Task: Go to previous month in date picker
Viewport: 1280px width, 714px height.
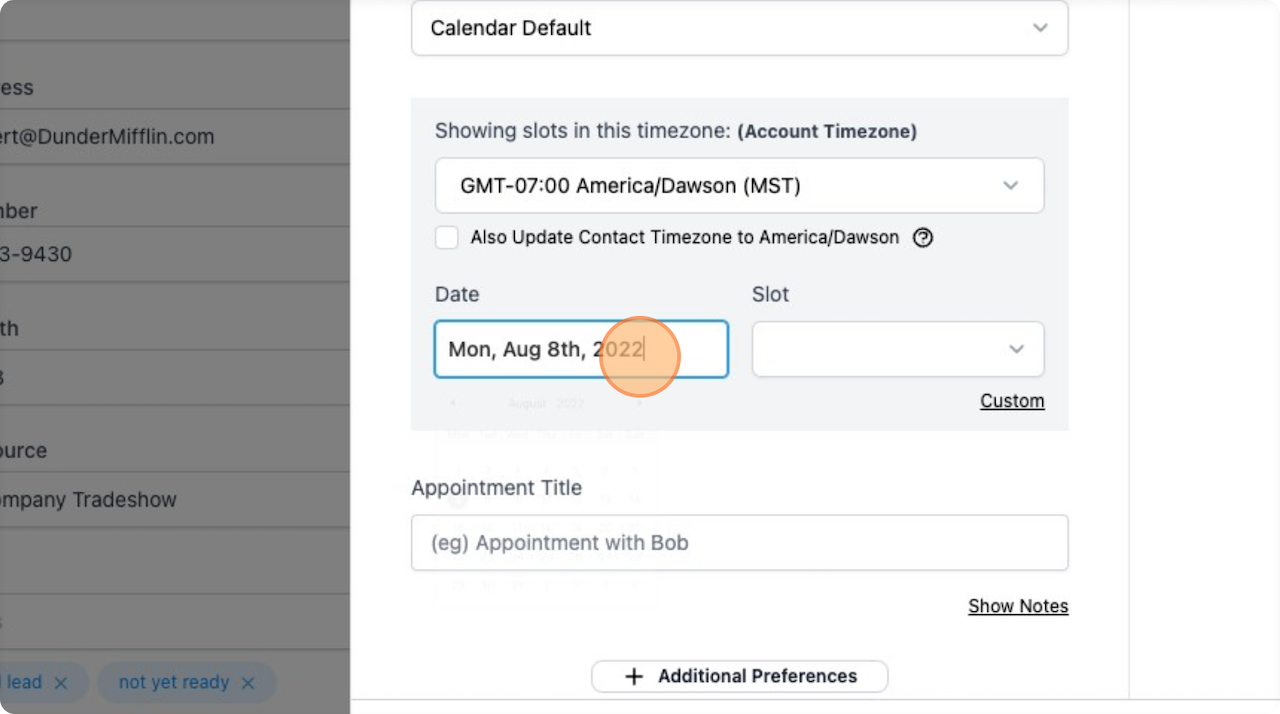Action: coord(453,404)
